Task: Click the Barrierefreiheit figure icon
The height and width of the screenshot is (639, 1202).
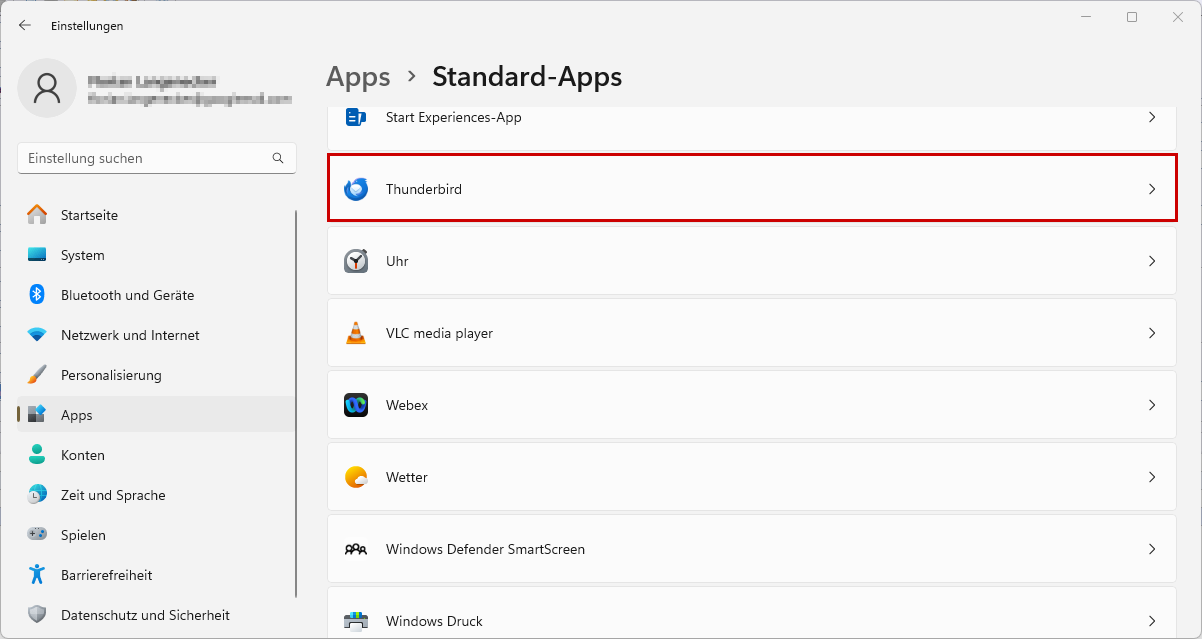Action: click(37, 575)
